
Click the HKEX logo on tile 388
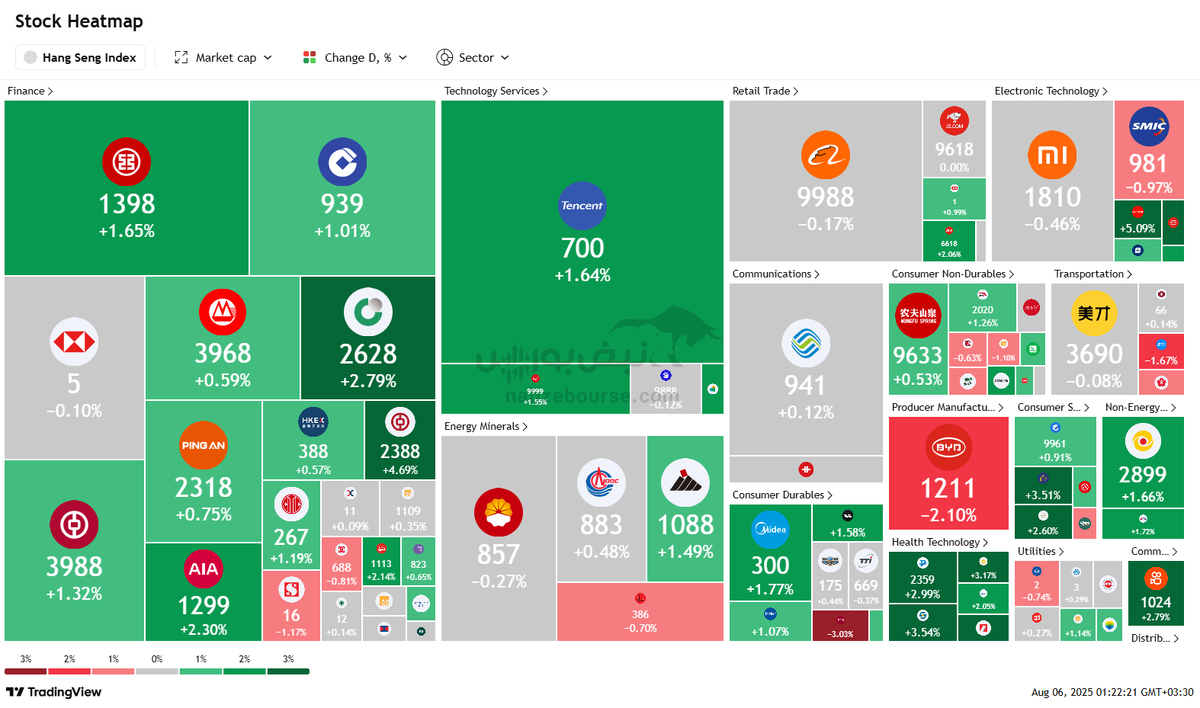[313, 422]
